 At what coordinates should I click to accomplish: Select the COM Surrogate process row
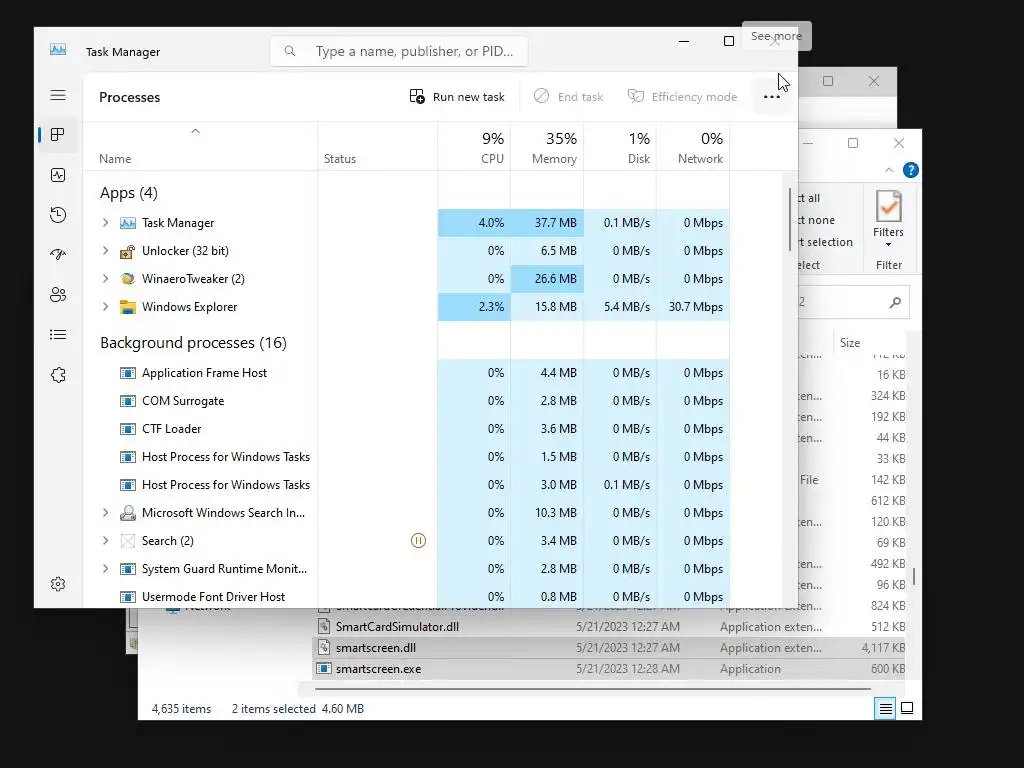coord(406,401)
